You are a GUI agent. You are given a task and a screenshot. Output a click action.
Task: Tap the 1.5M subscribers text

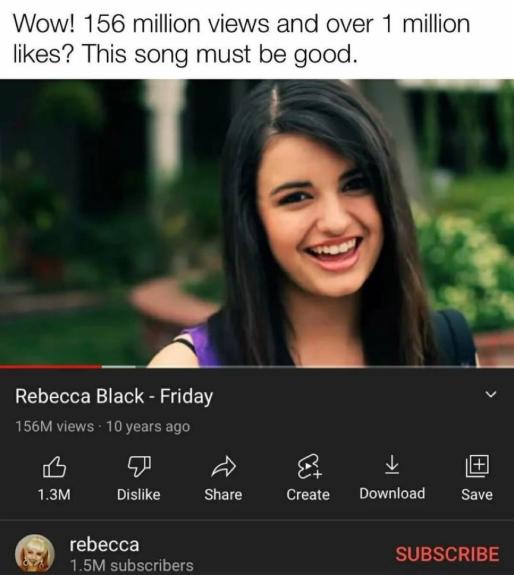click(x=132, y=565)
